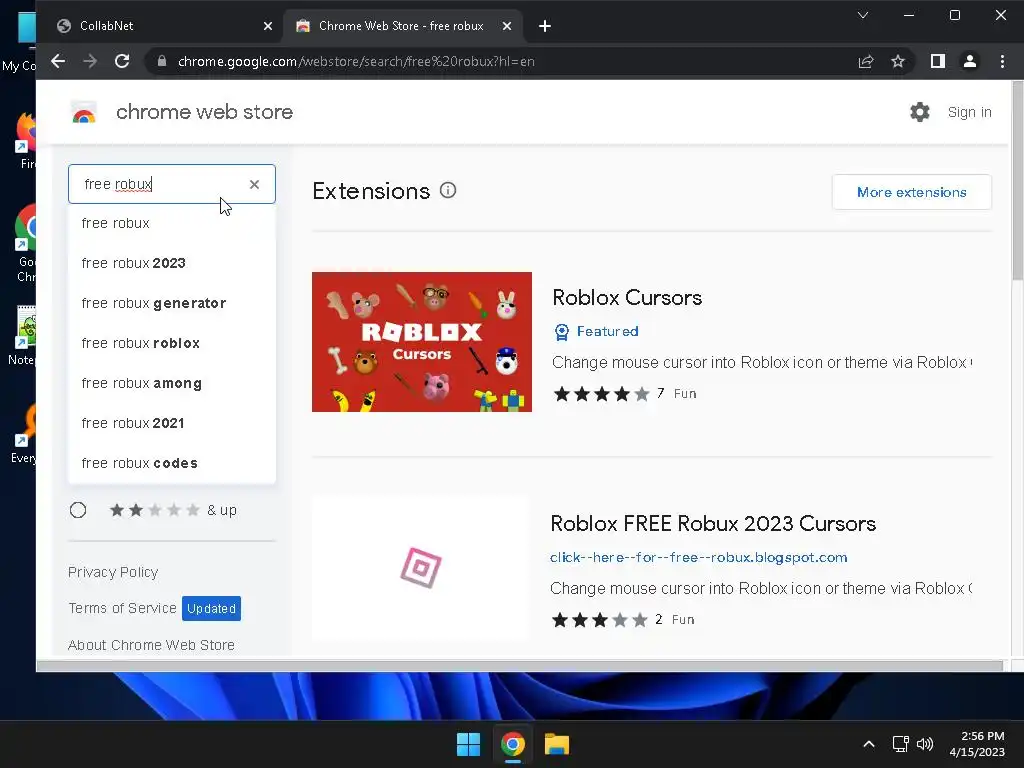Choose suggestion 'free robux 2023'

pos(172,263)
